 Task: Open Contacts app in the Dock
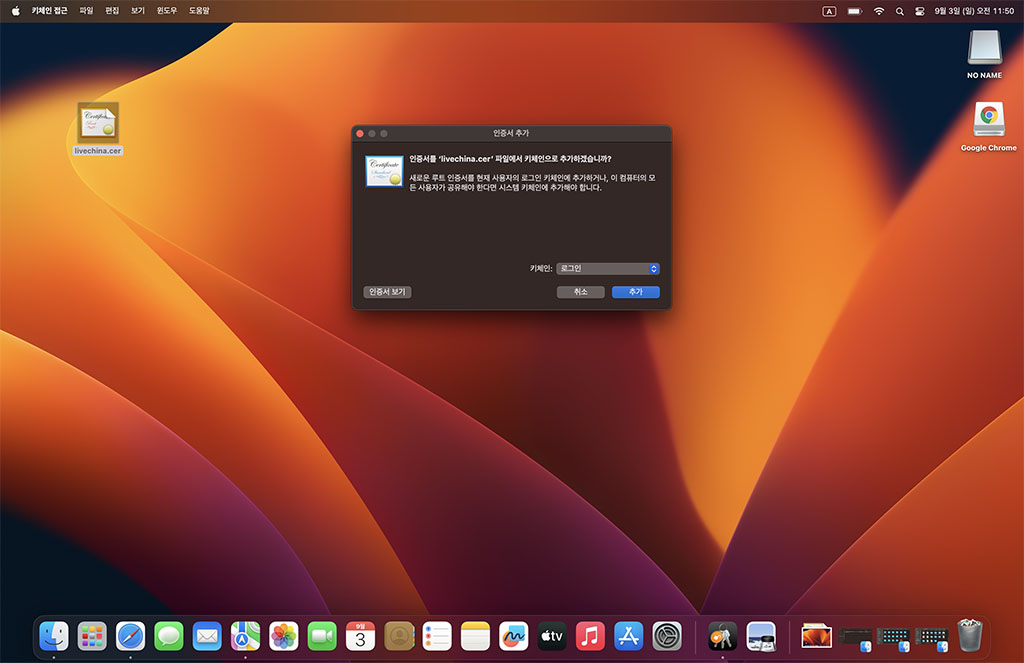pos(399,636)
